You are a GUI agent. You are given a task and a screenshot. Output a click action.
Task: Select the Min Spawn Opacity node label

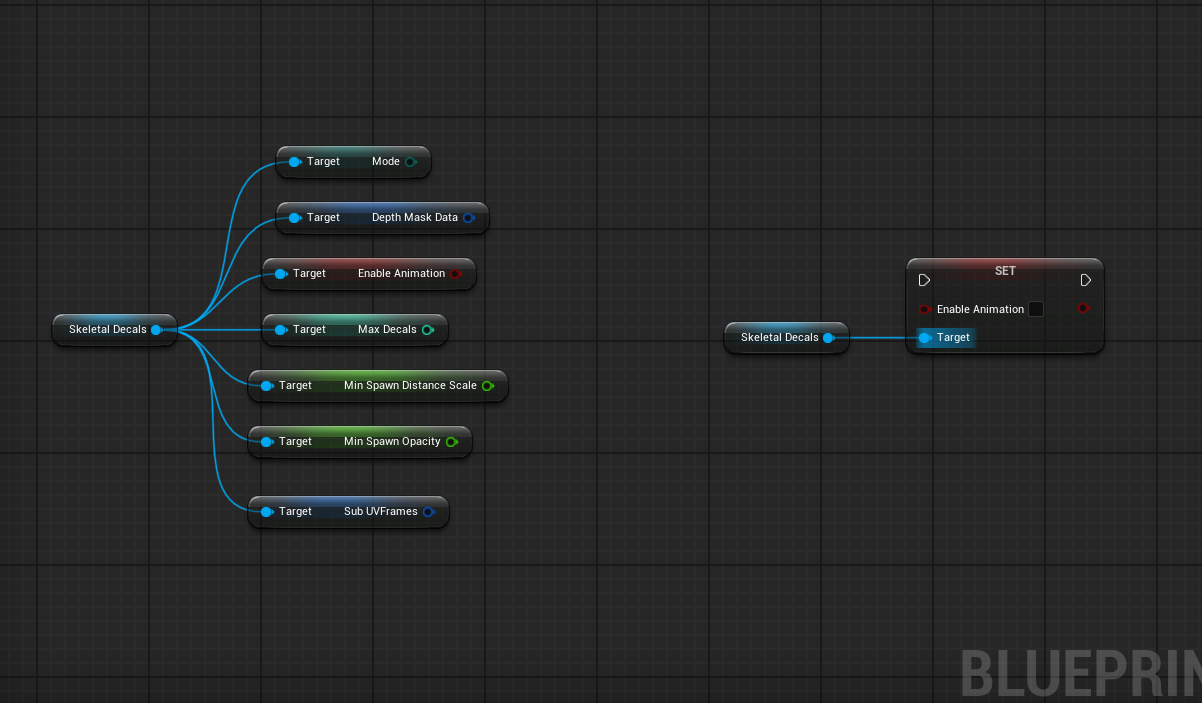(392, 442)
